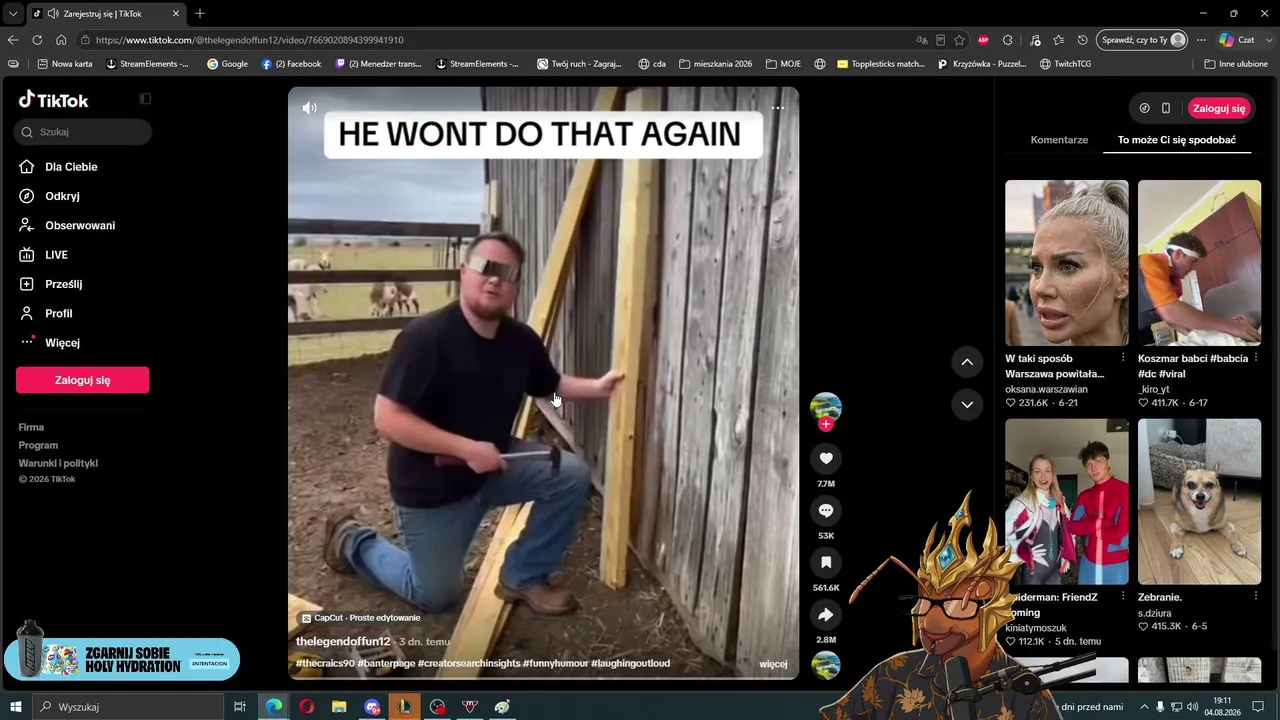Go to the browser home page
This screenshot has height=720, width=1280.
coord(61,40)
